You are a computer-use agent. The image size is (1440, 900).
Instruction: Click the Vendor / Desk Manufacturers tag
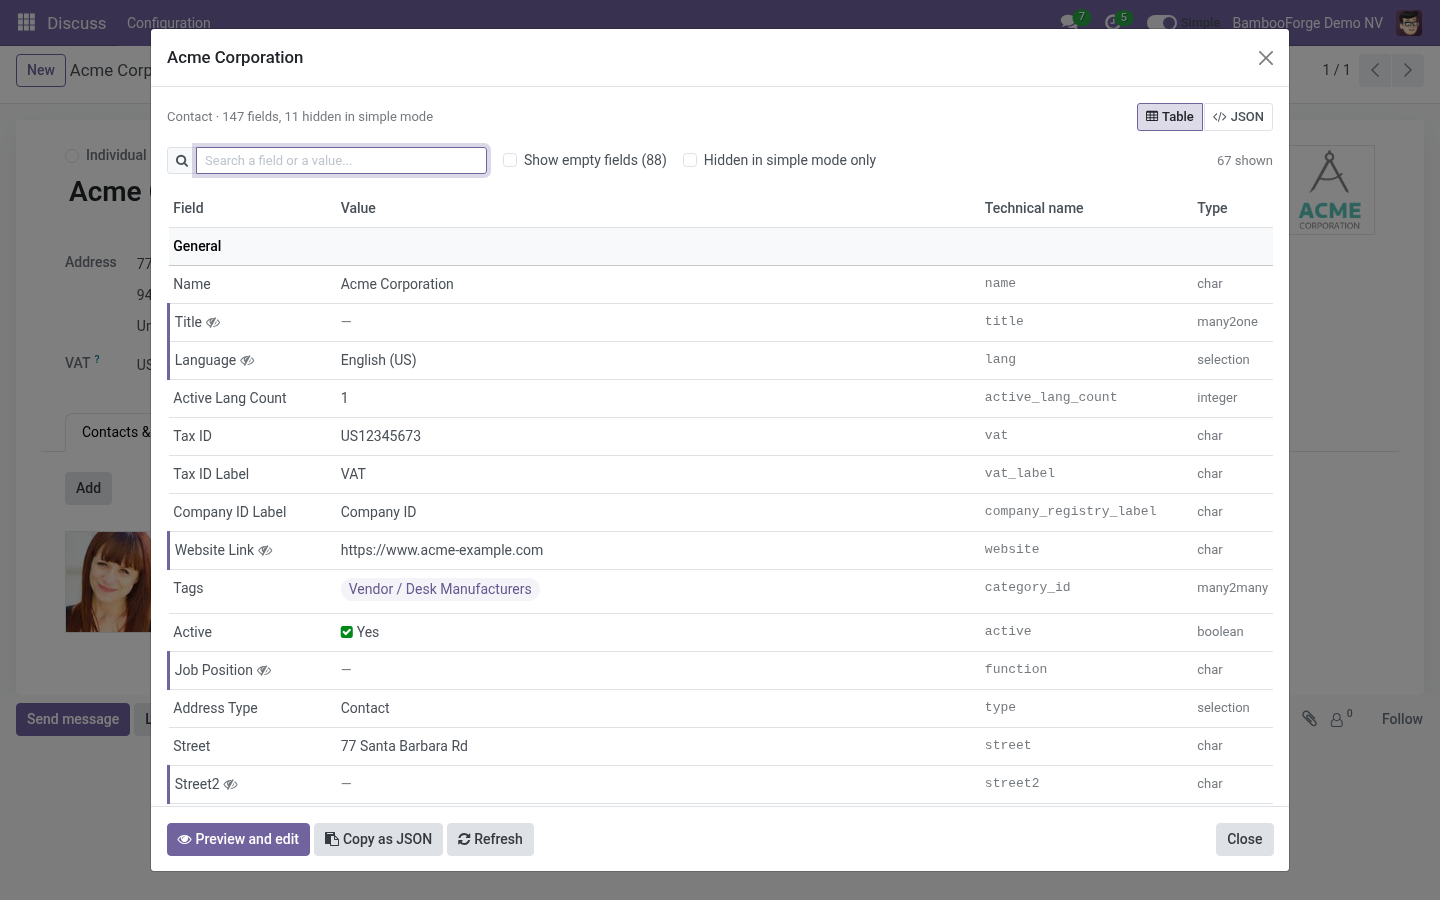point(440,589)
